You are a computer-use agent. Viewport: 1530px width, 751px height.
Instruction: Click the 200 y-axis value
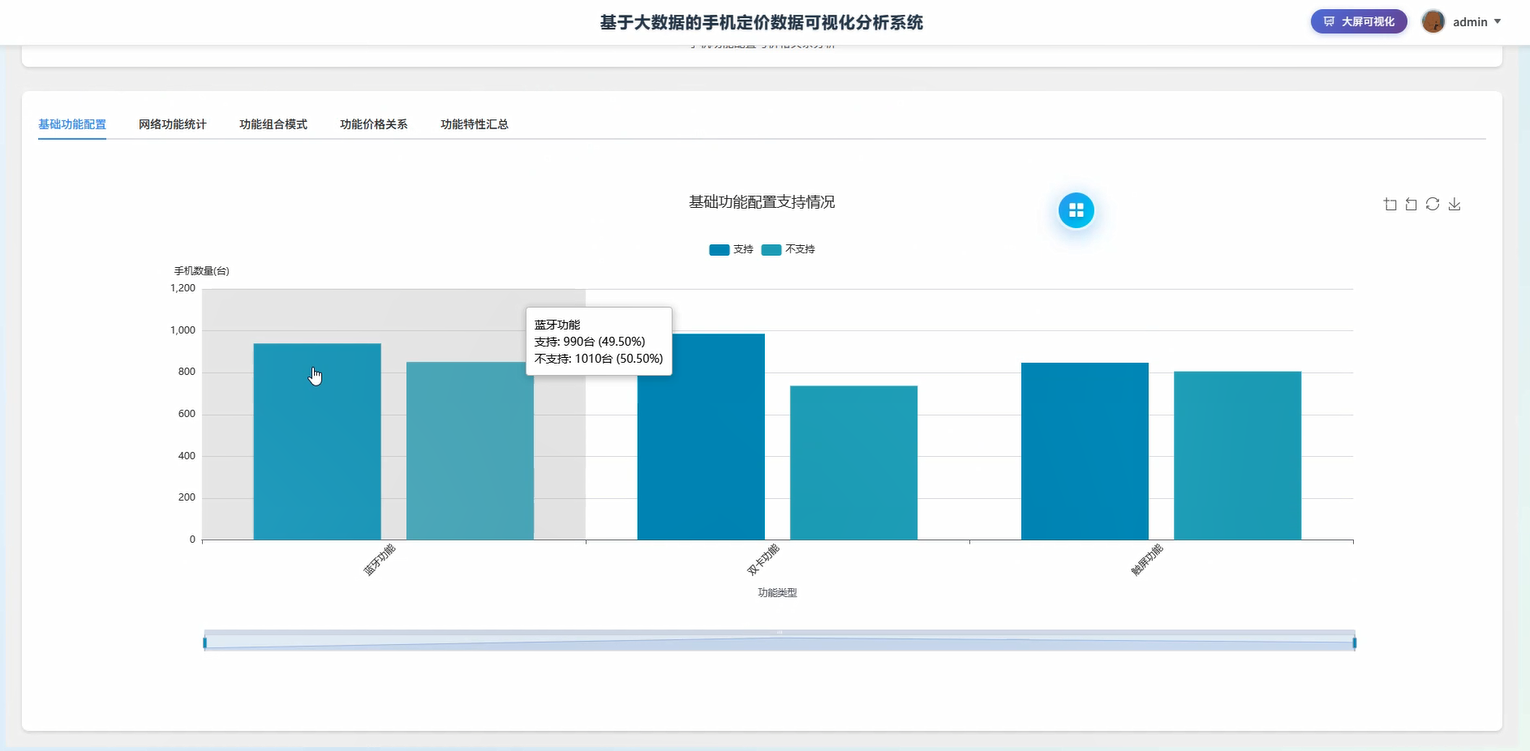pyautogui.click(x=186, y=498)
